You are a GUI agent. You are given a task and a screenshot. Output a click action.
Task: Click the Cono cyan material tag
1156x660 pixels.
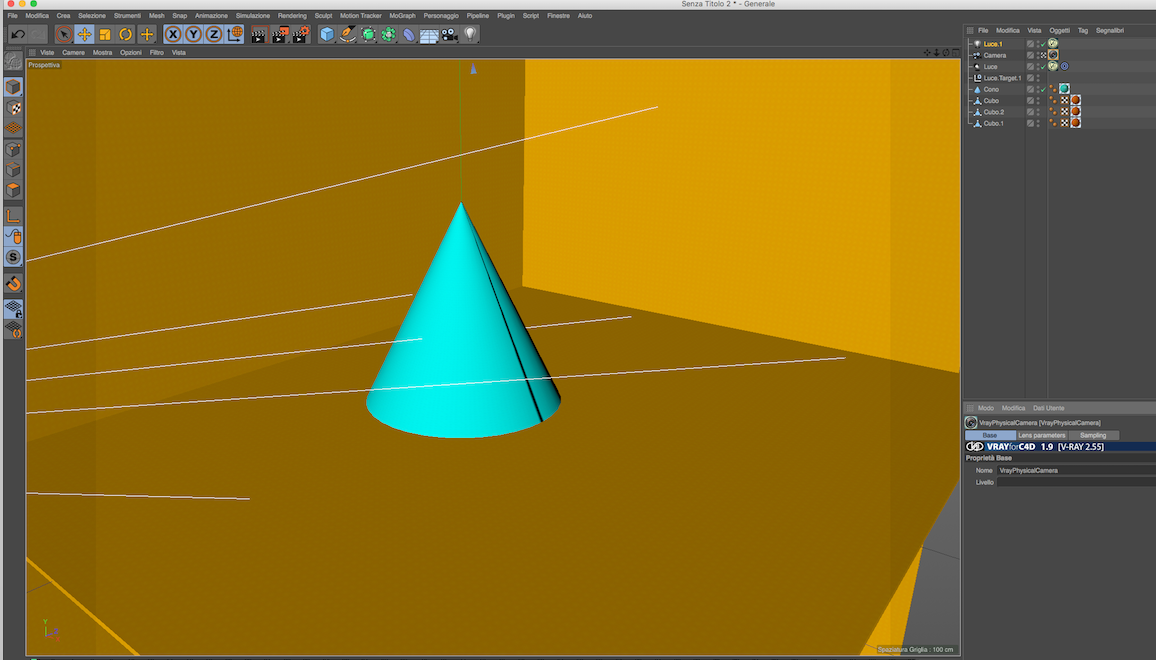click(1064, 88)
